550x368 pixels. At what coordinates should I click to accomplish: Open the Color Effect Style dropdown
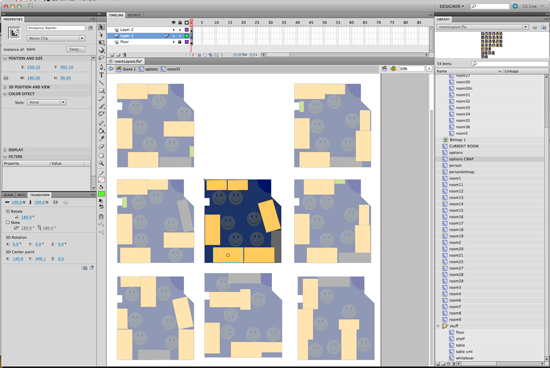(x=47, y=102)
